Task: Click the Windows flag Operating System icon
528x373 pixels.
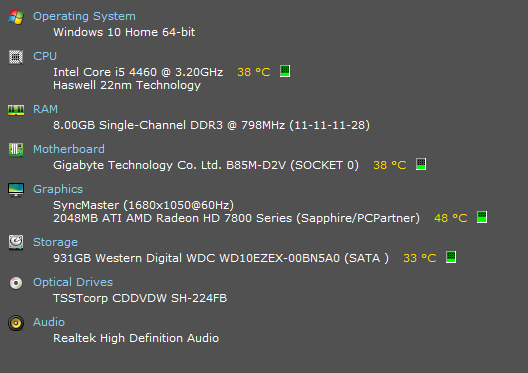Action: coord(16,16)
